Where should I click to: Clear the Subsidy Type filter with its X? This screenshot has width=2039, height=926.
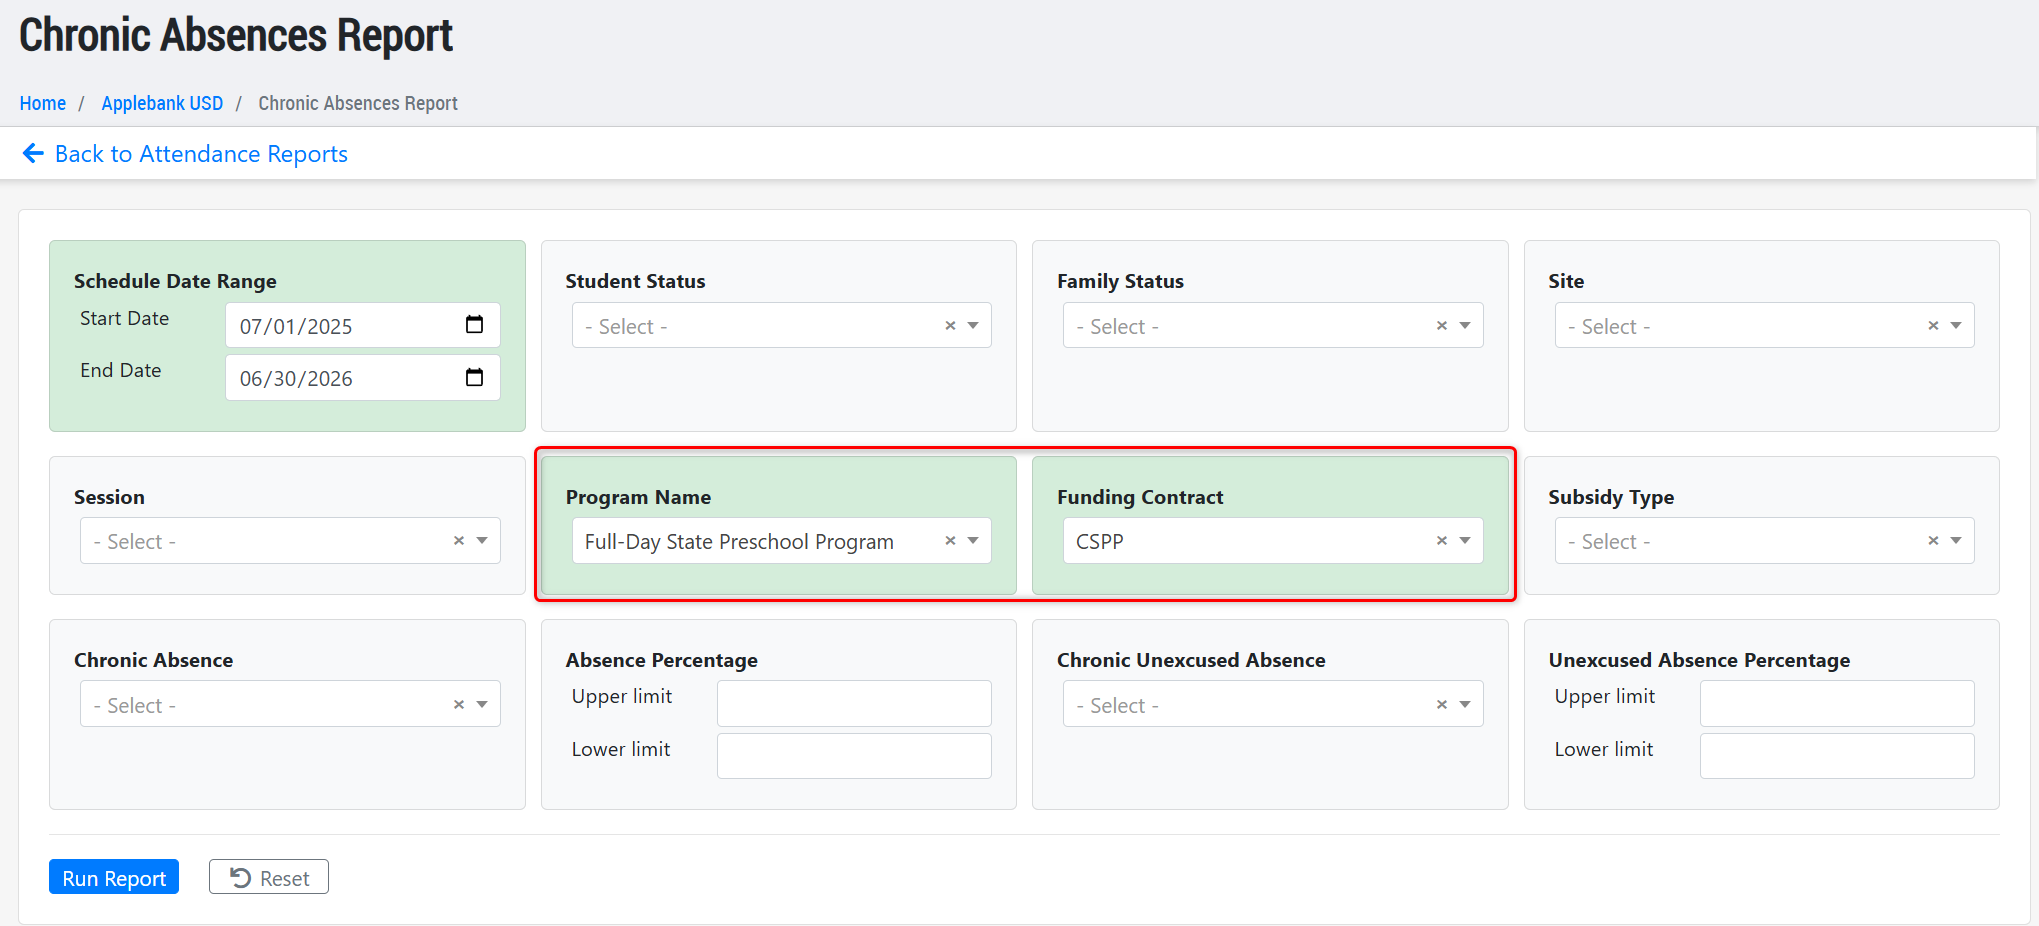[1933, 541]
